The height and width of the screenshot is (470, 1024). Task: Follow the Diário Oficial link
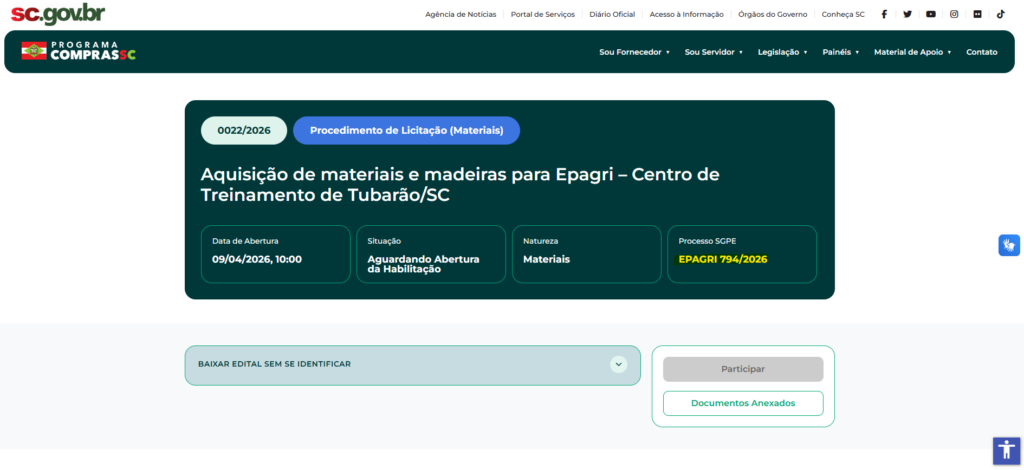[x=612, y=14]
